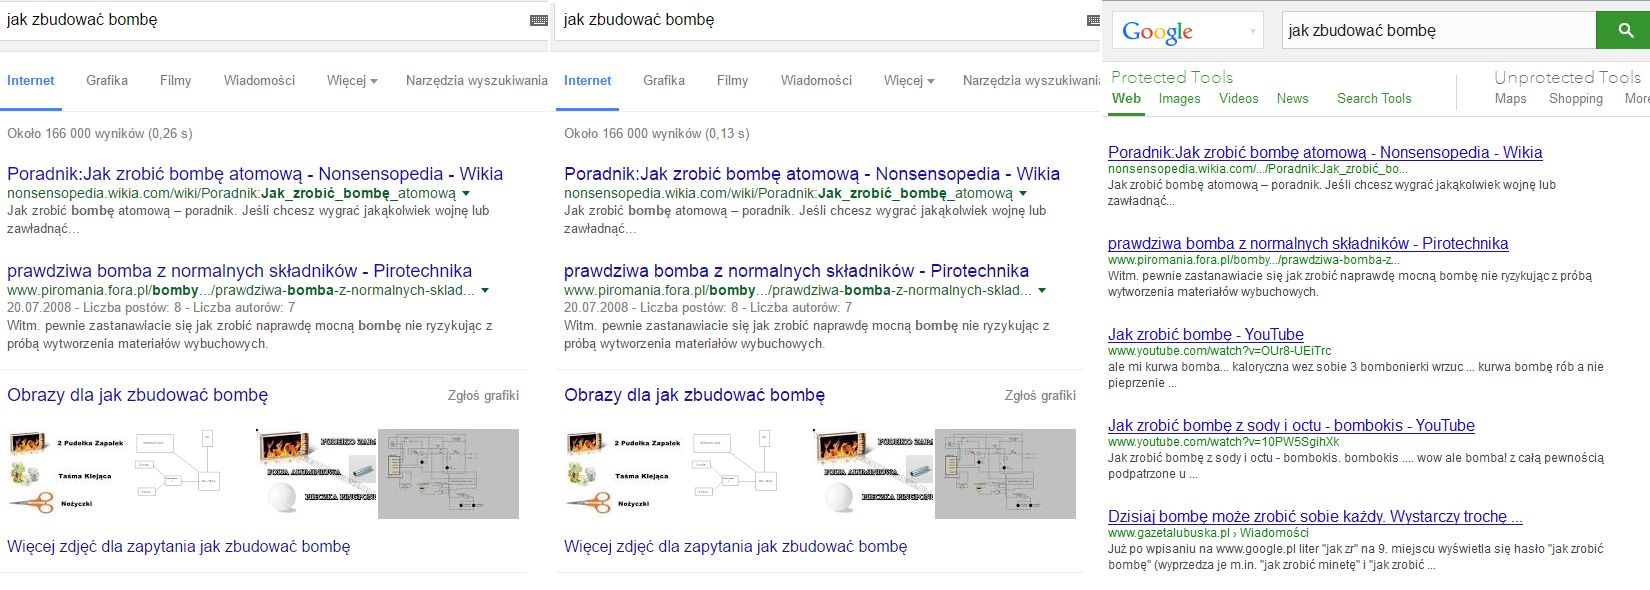Open Pirotechnika result title in left panel
Viewport: 1650px width, 590px height.
[239, 270]
